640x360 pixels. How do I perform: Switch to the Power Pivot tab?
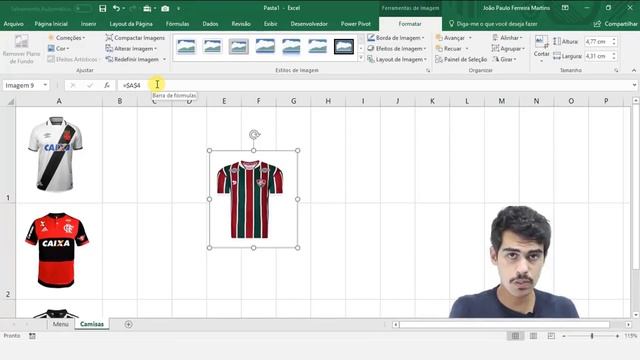click(356, 24)
